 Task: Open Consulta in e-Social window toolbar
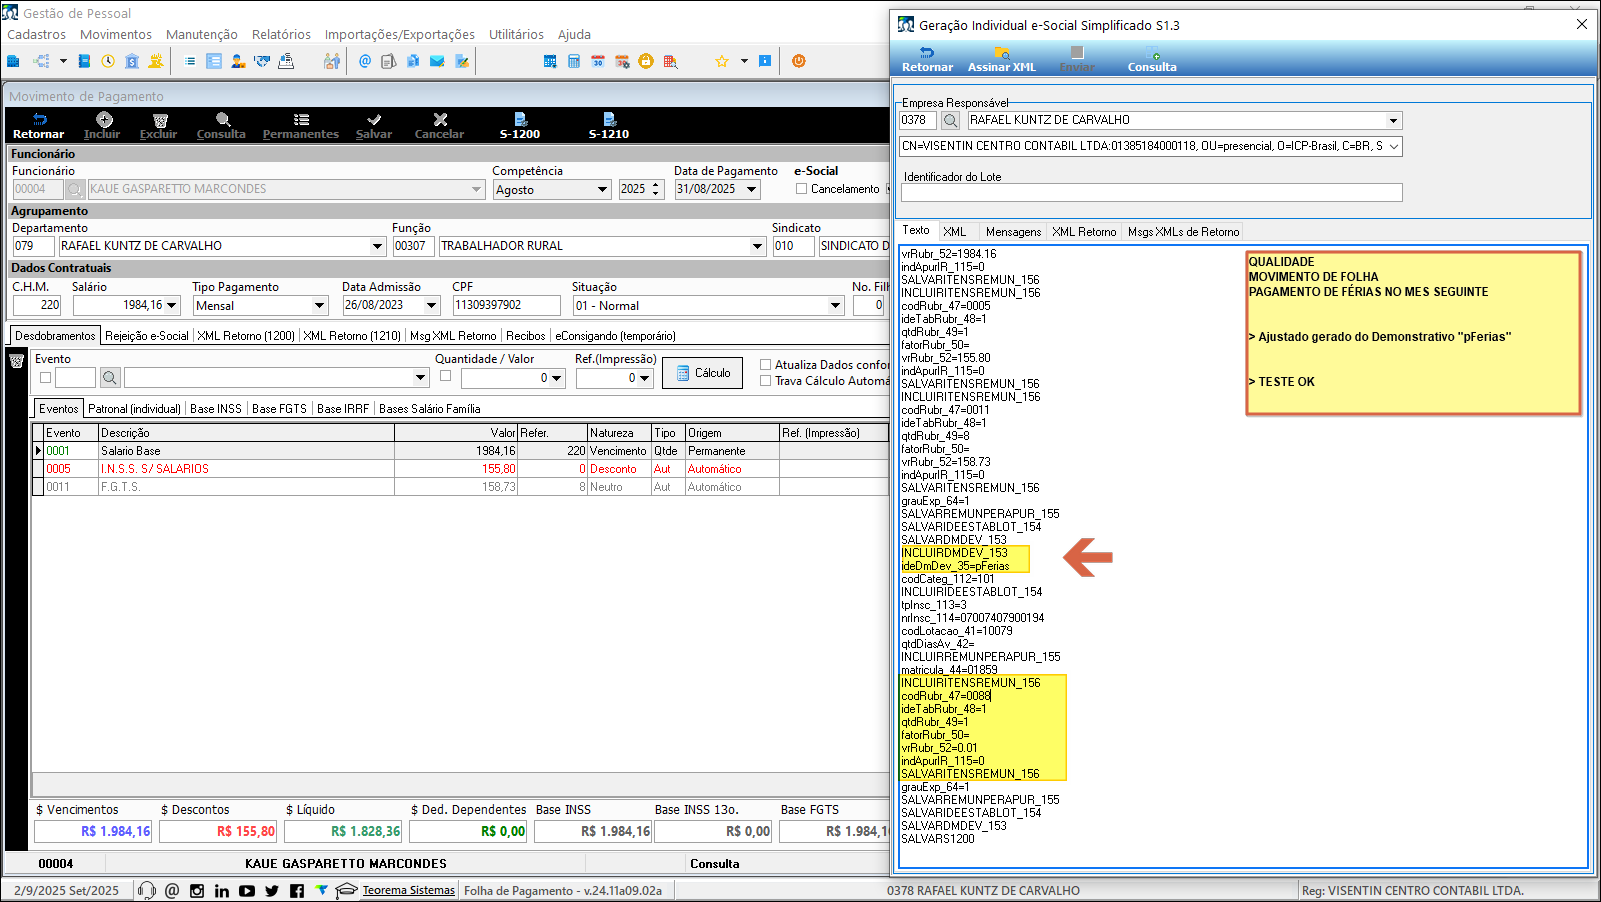click(1152, 59)
